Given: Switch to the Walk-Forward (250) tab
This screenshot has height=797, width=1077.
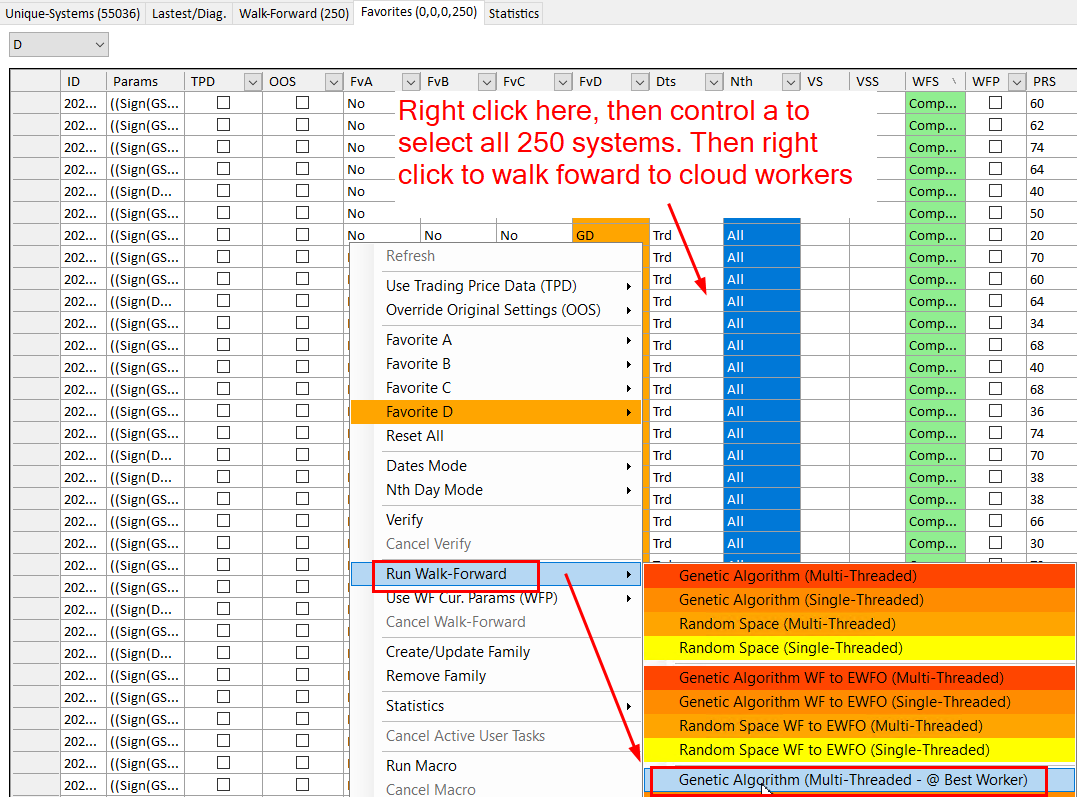Looking at the screenshot, I should pos(294,13).
